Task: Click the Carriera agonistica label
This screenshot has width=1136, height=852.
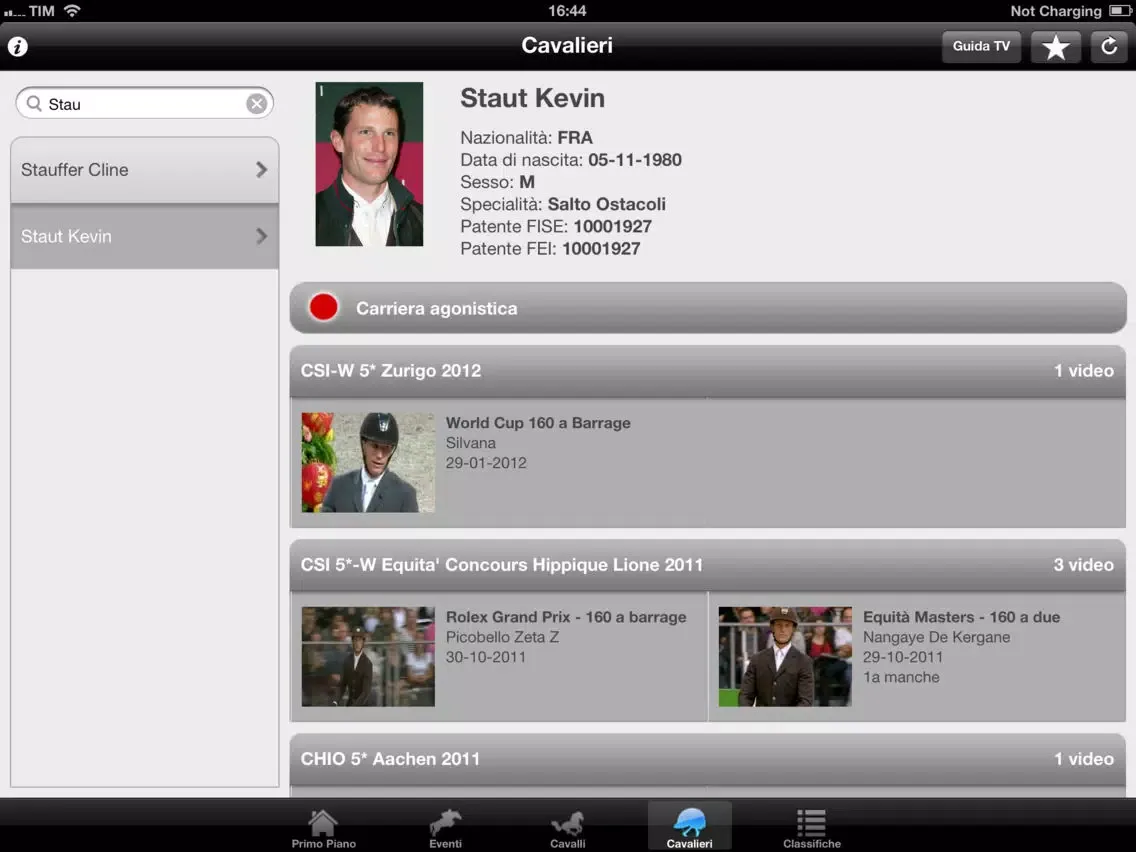Action: pyautogui.click(x=436, y=309)
